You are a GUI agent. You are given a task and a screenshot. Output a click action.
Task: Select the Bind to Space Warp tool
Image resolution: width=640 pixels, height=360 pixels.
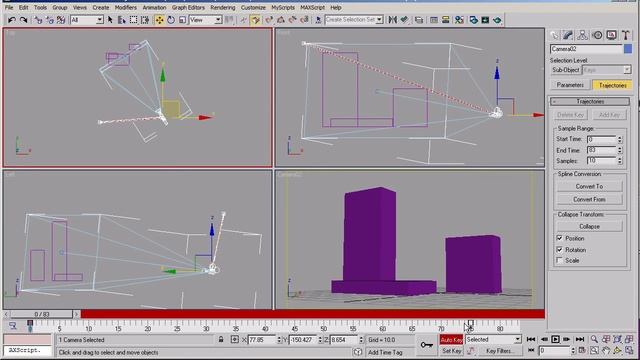(x=61, y=20)
